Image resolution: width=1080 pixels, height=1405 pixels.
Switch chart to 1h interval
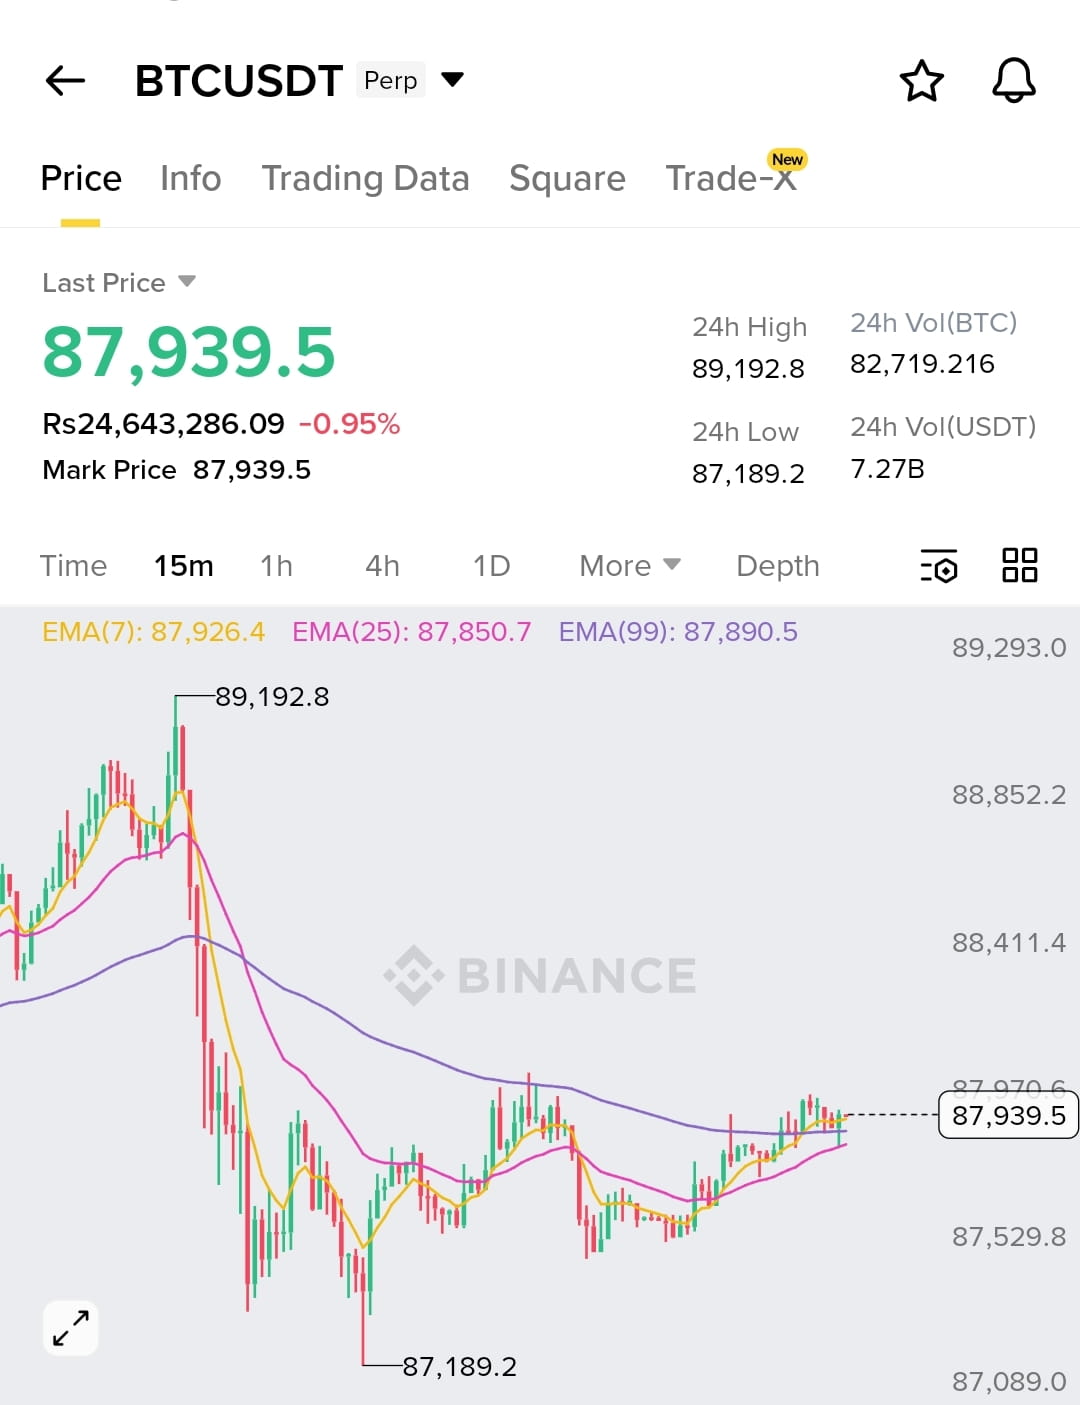click(x=277, y=566)
